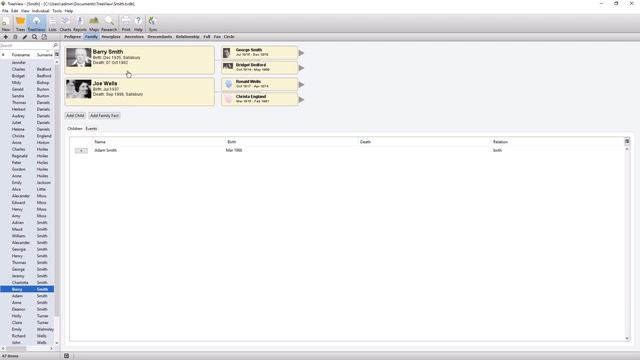
Task: Select Richard Wells in the sidebar list
Action: point(27,336)
